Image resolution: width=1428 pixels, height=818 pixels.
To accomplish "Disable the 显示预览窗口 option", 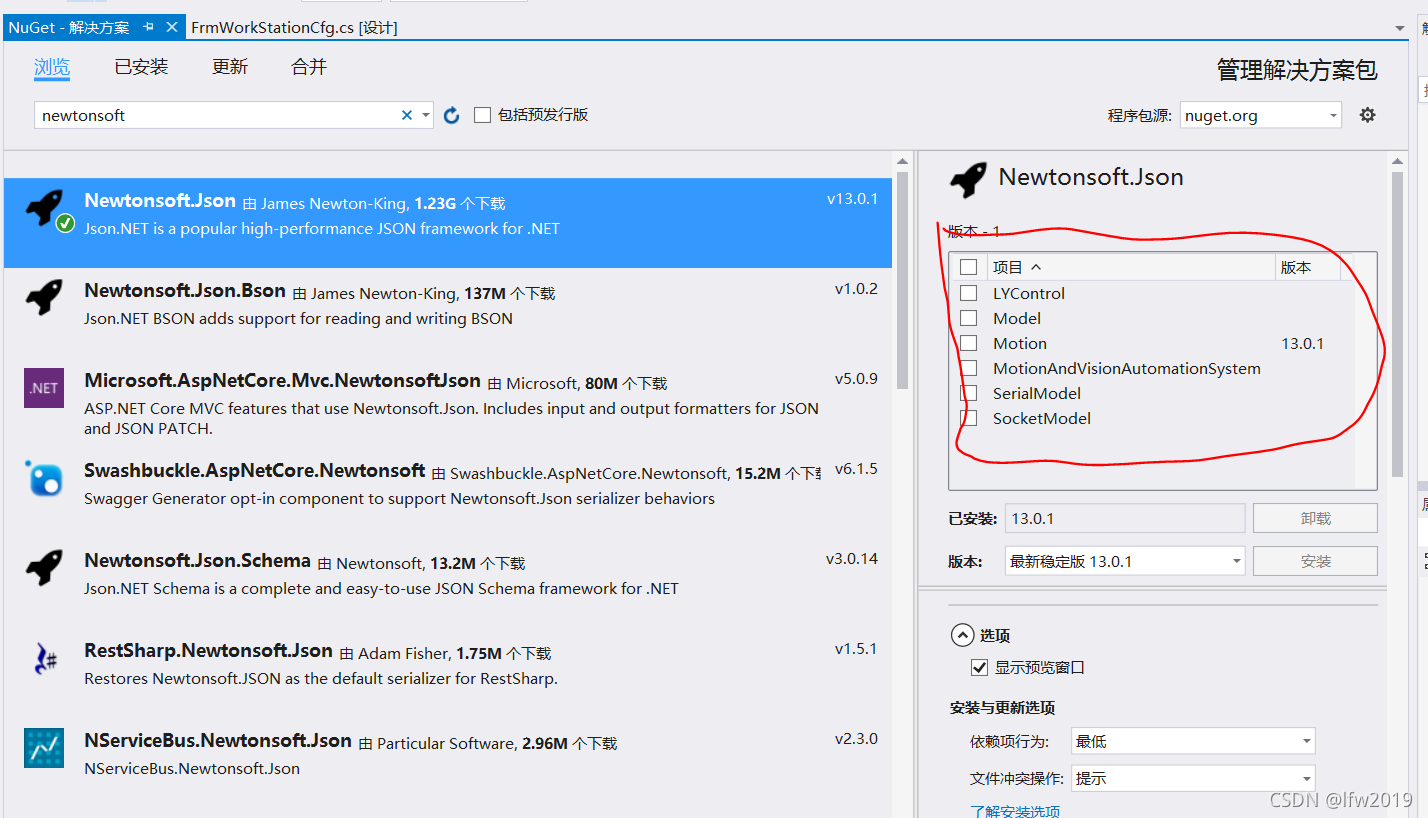I will click(979, 667).
